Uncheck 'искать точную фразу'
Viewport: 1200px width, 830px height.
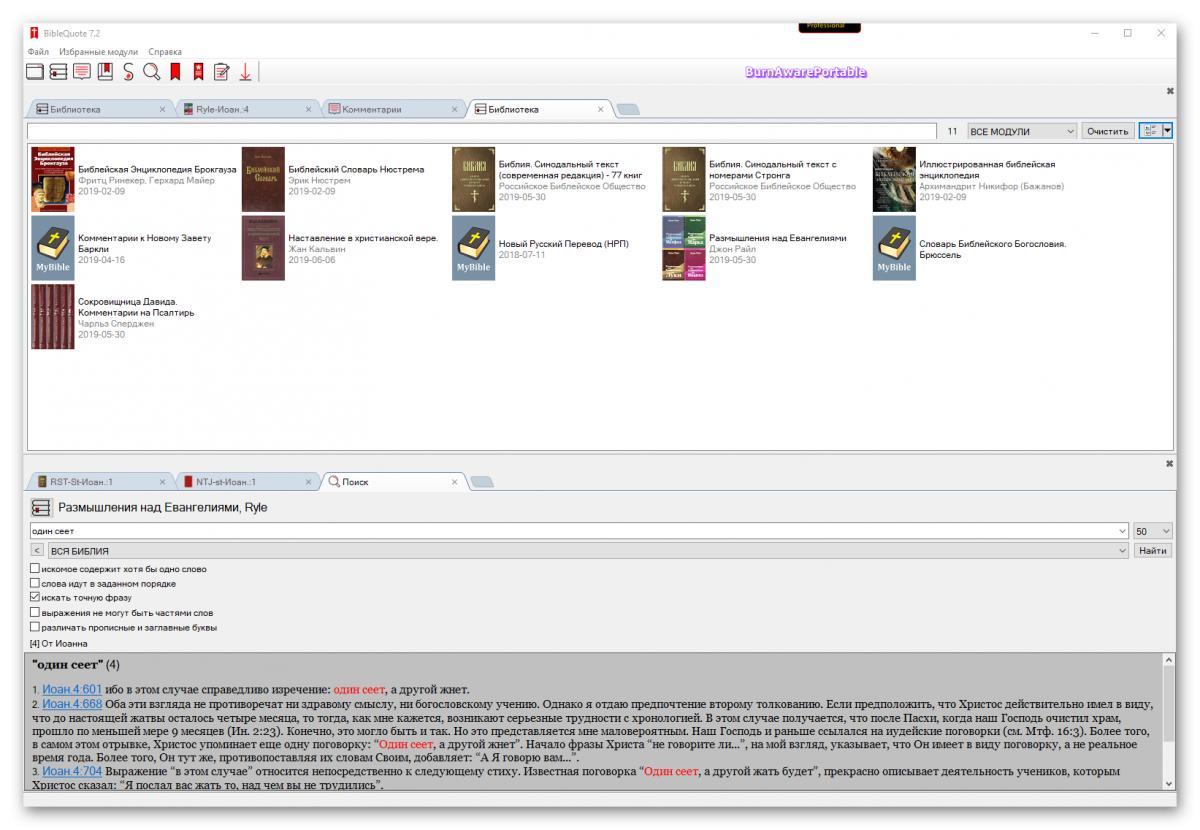(x=36, y=597)
